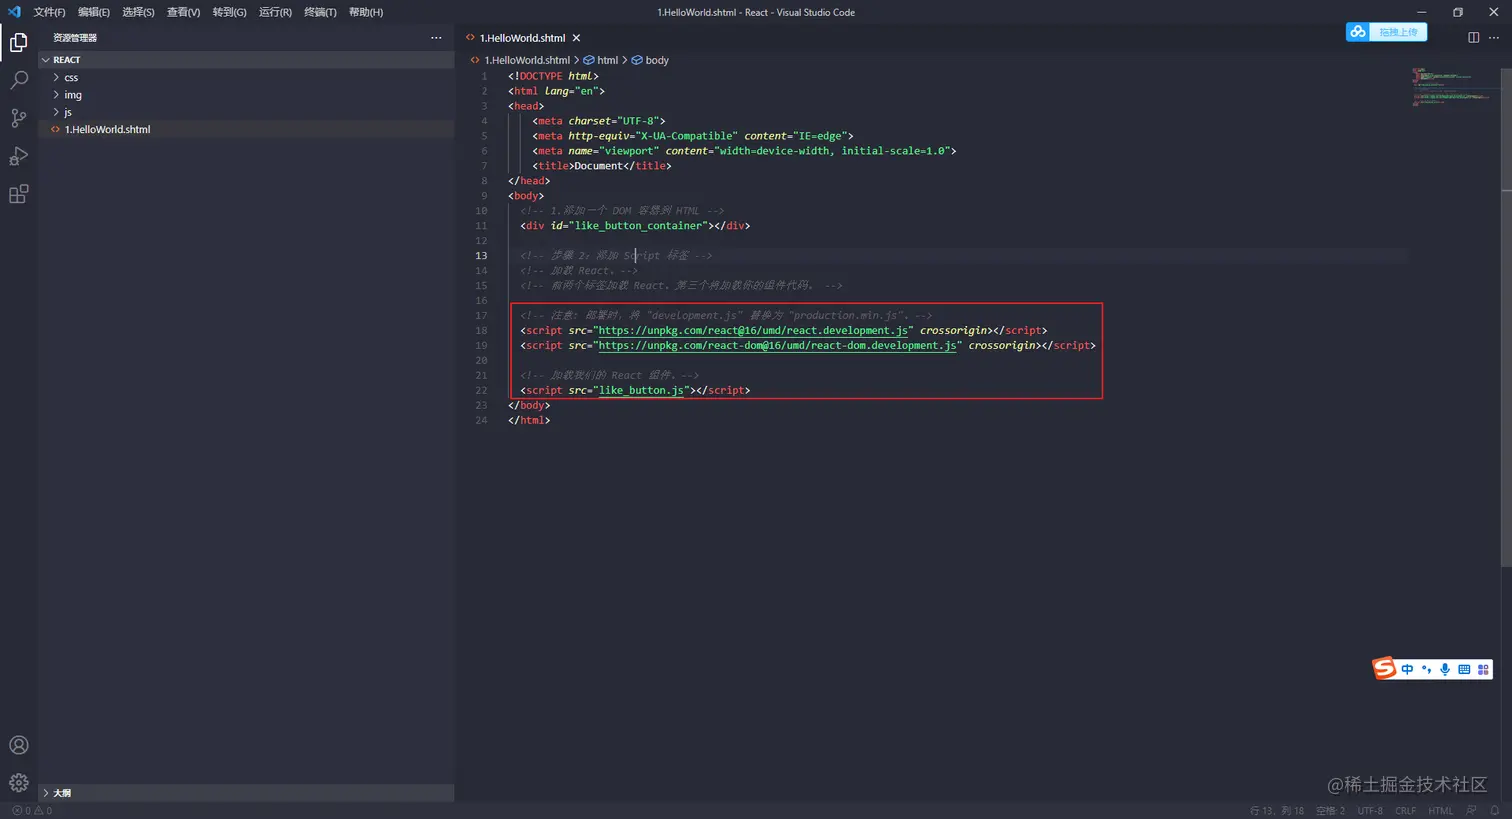1512x819 pixels.
Task: Click the editor minimap
Action: tap(1455, 88)
